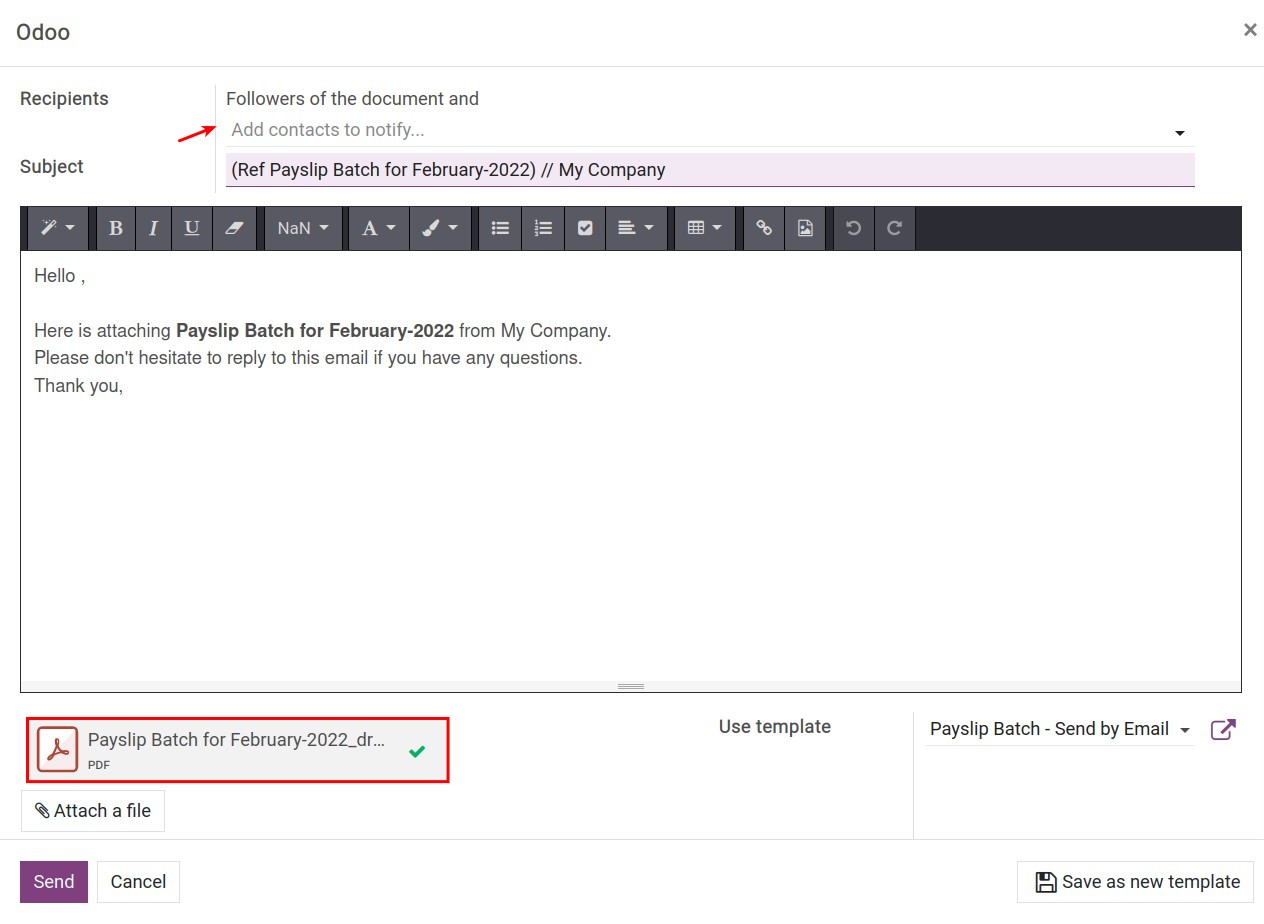Open the Payslip Batch - Send by Email template selector
Image resolution: width=1264 pixels, height=924 pixels.
click(x=1057, y=729)
